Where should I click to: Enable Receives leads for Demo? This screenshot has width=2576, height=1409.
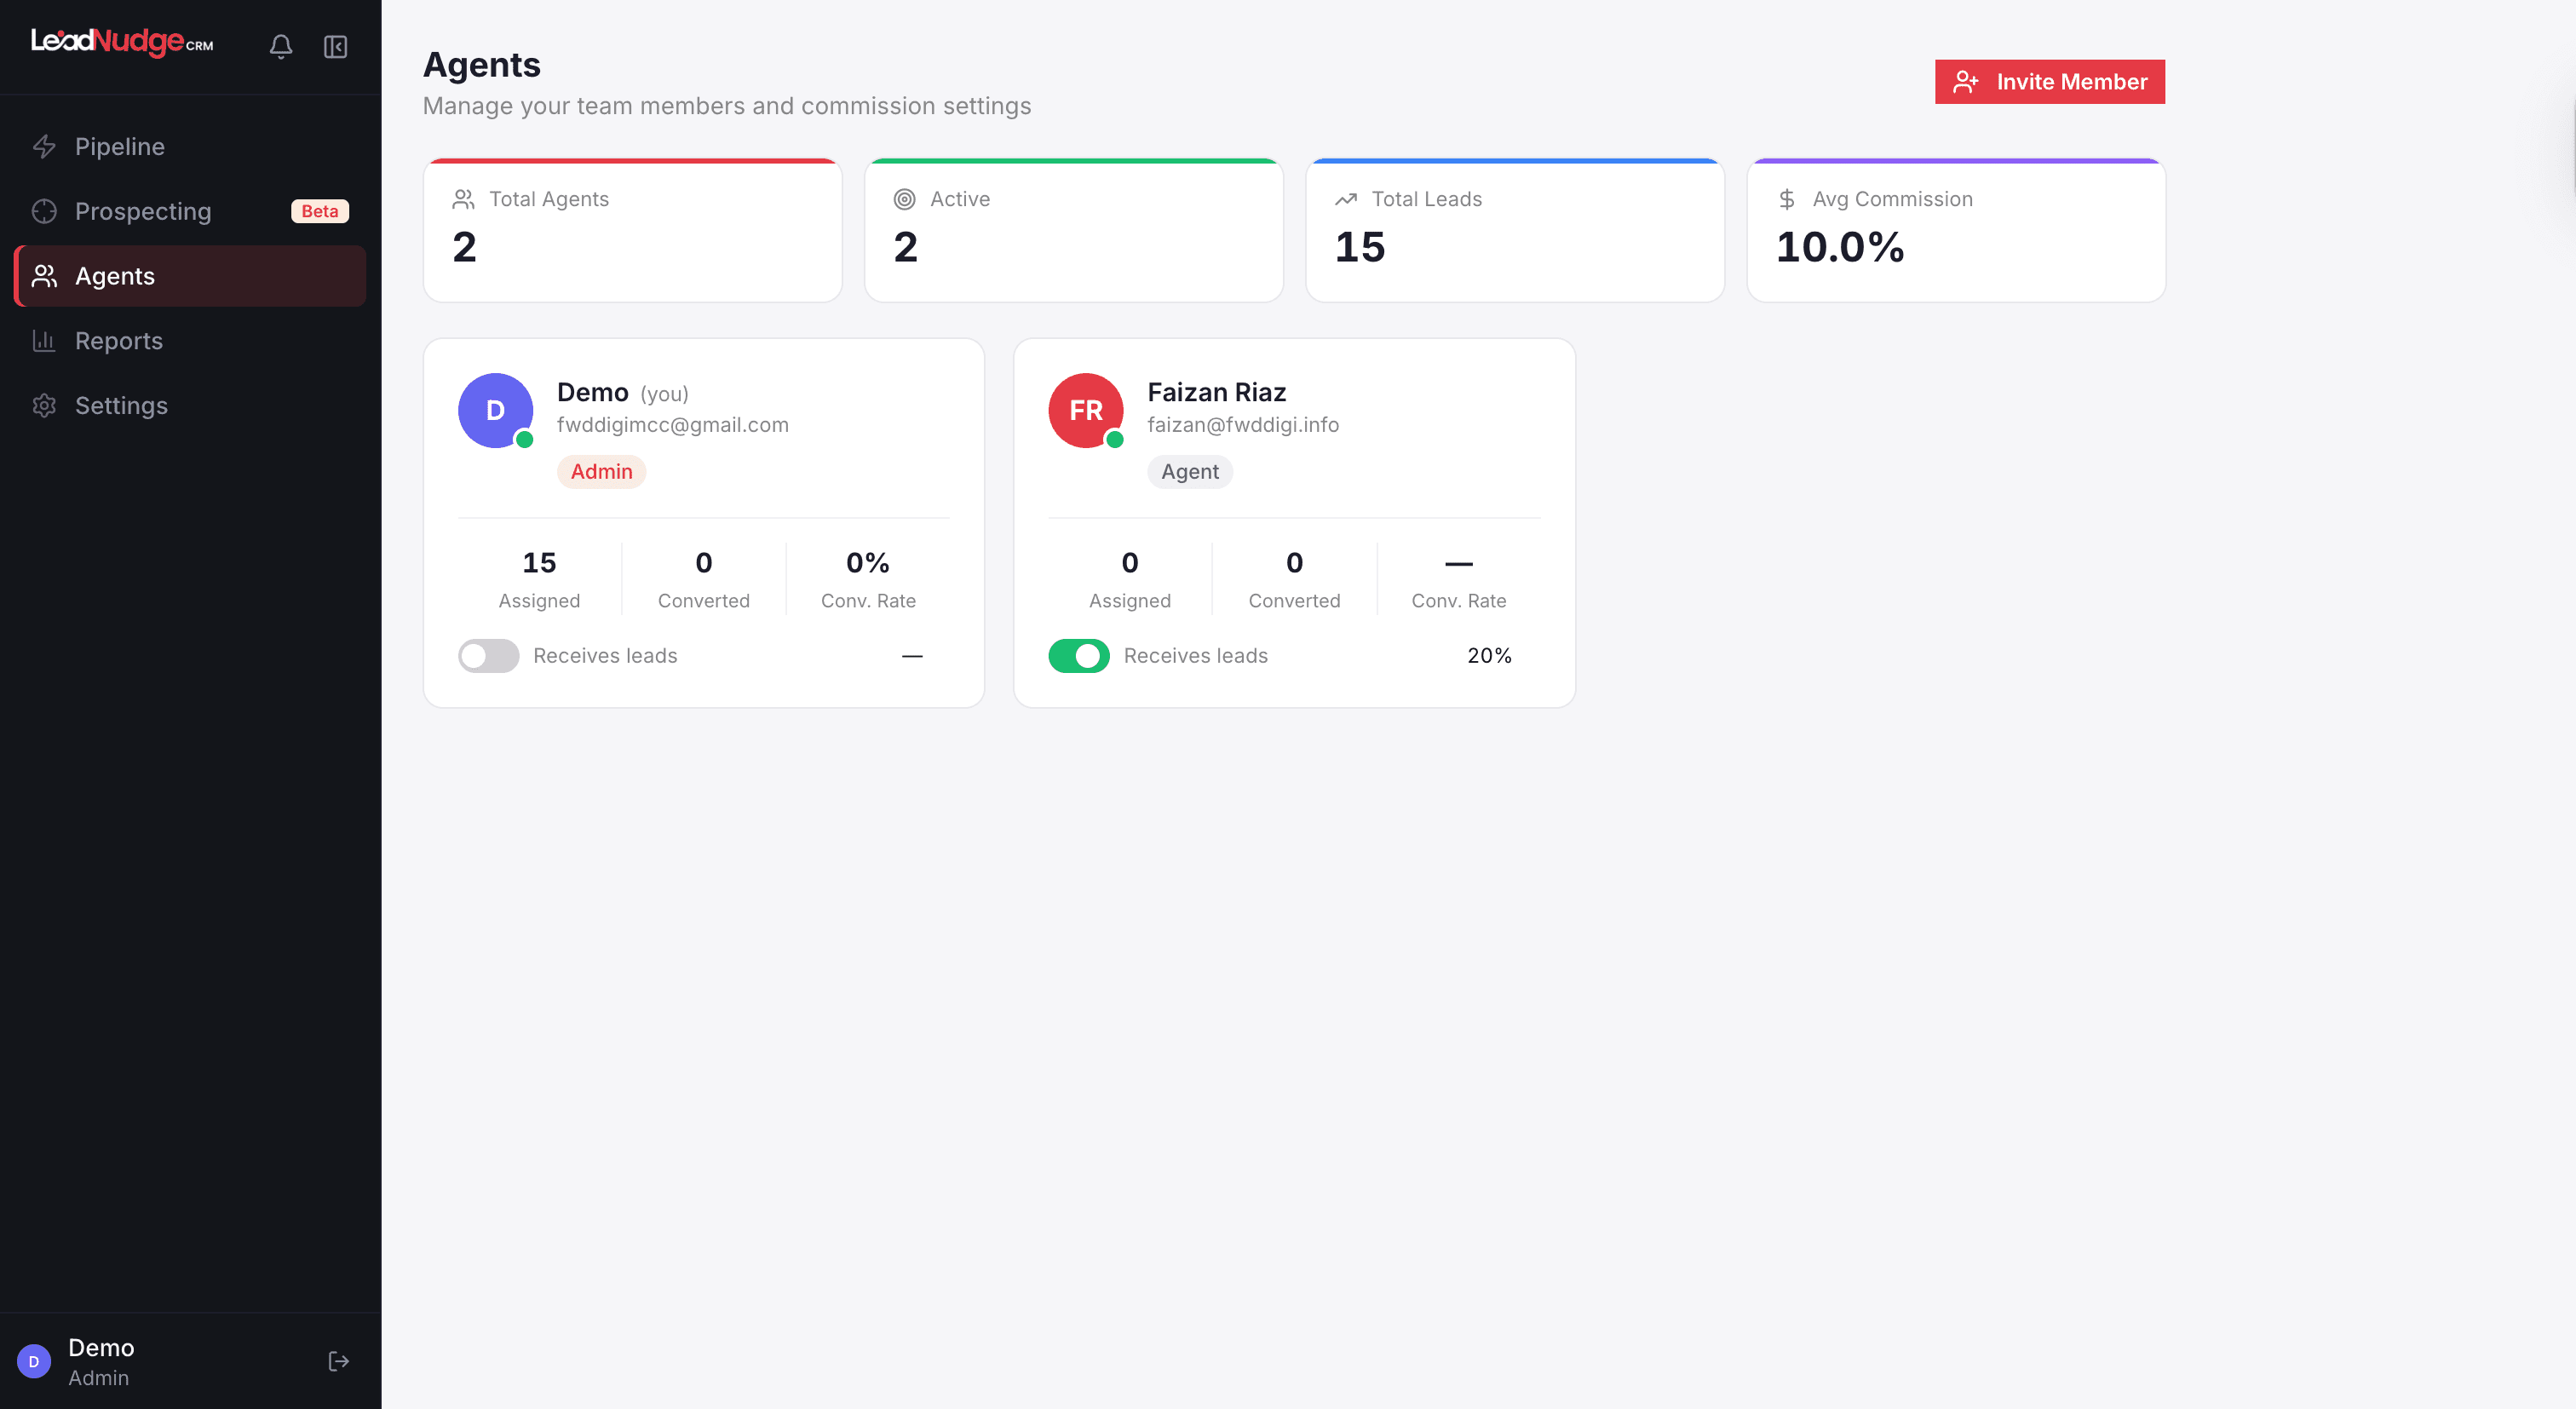pos(488,656)
